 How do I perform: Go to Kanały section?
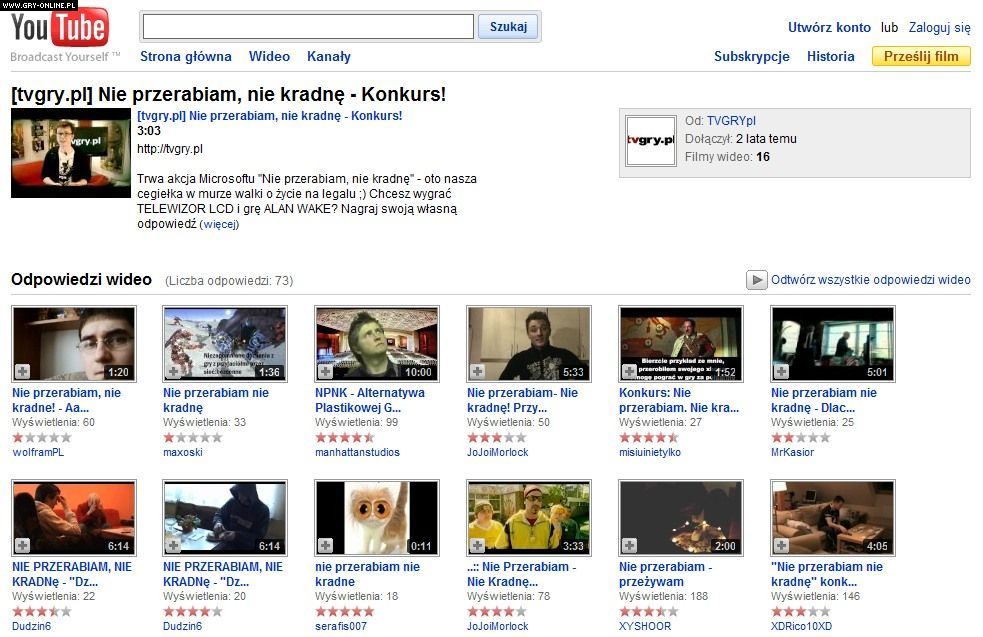[x=328, y=57]
